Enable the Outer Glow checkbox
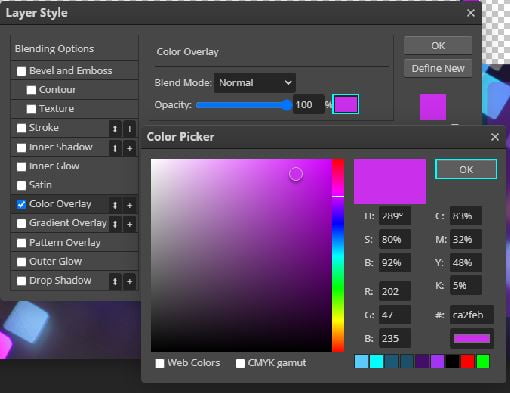 [x=21, y=262]
